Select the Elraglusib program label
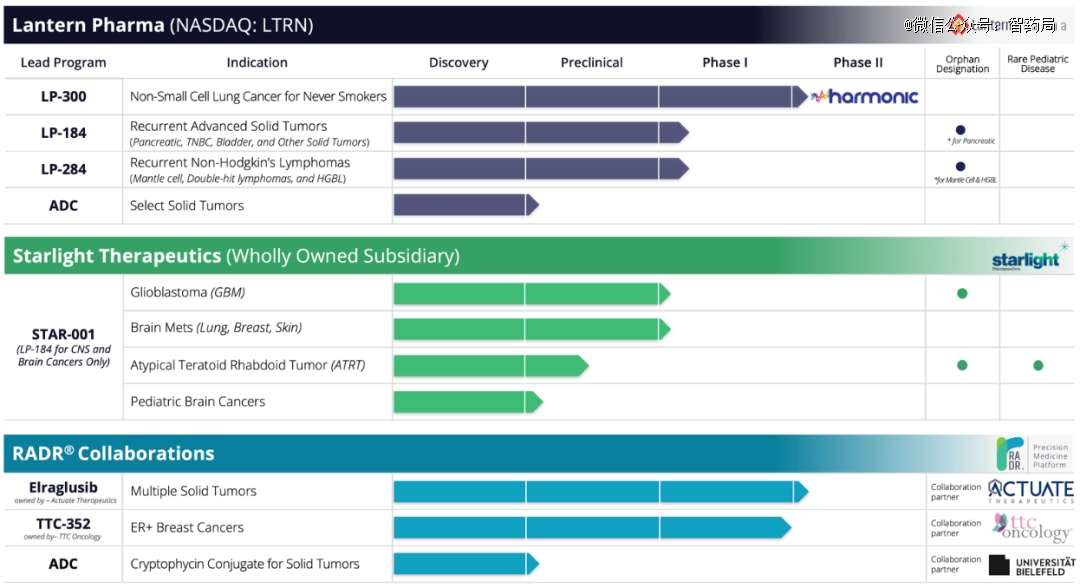Image resolution: width=1080 pixels, height=588 pixels. coord(63,487)
